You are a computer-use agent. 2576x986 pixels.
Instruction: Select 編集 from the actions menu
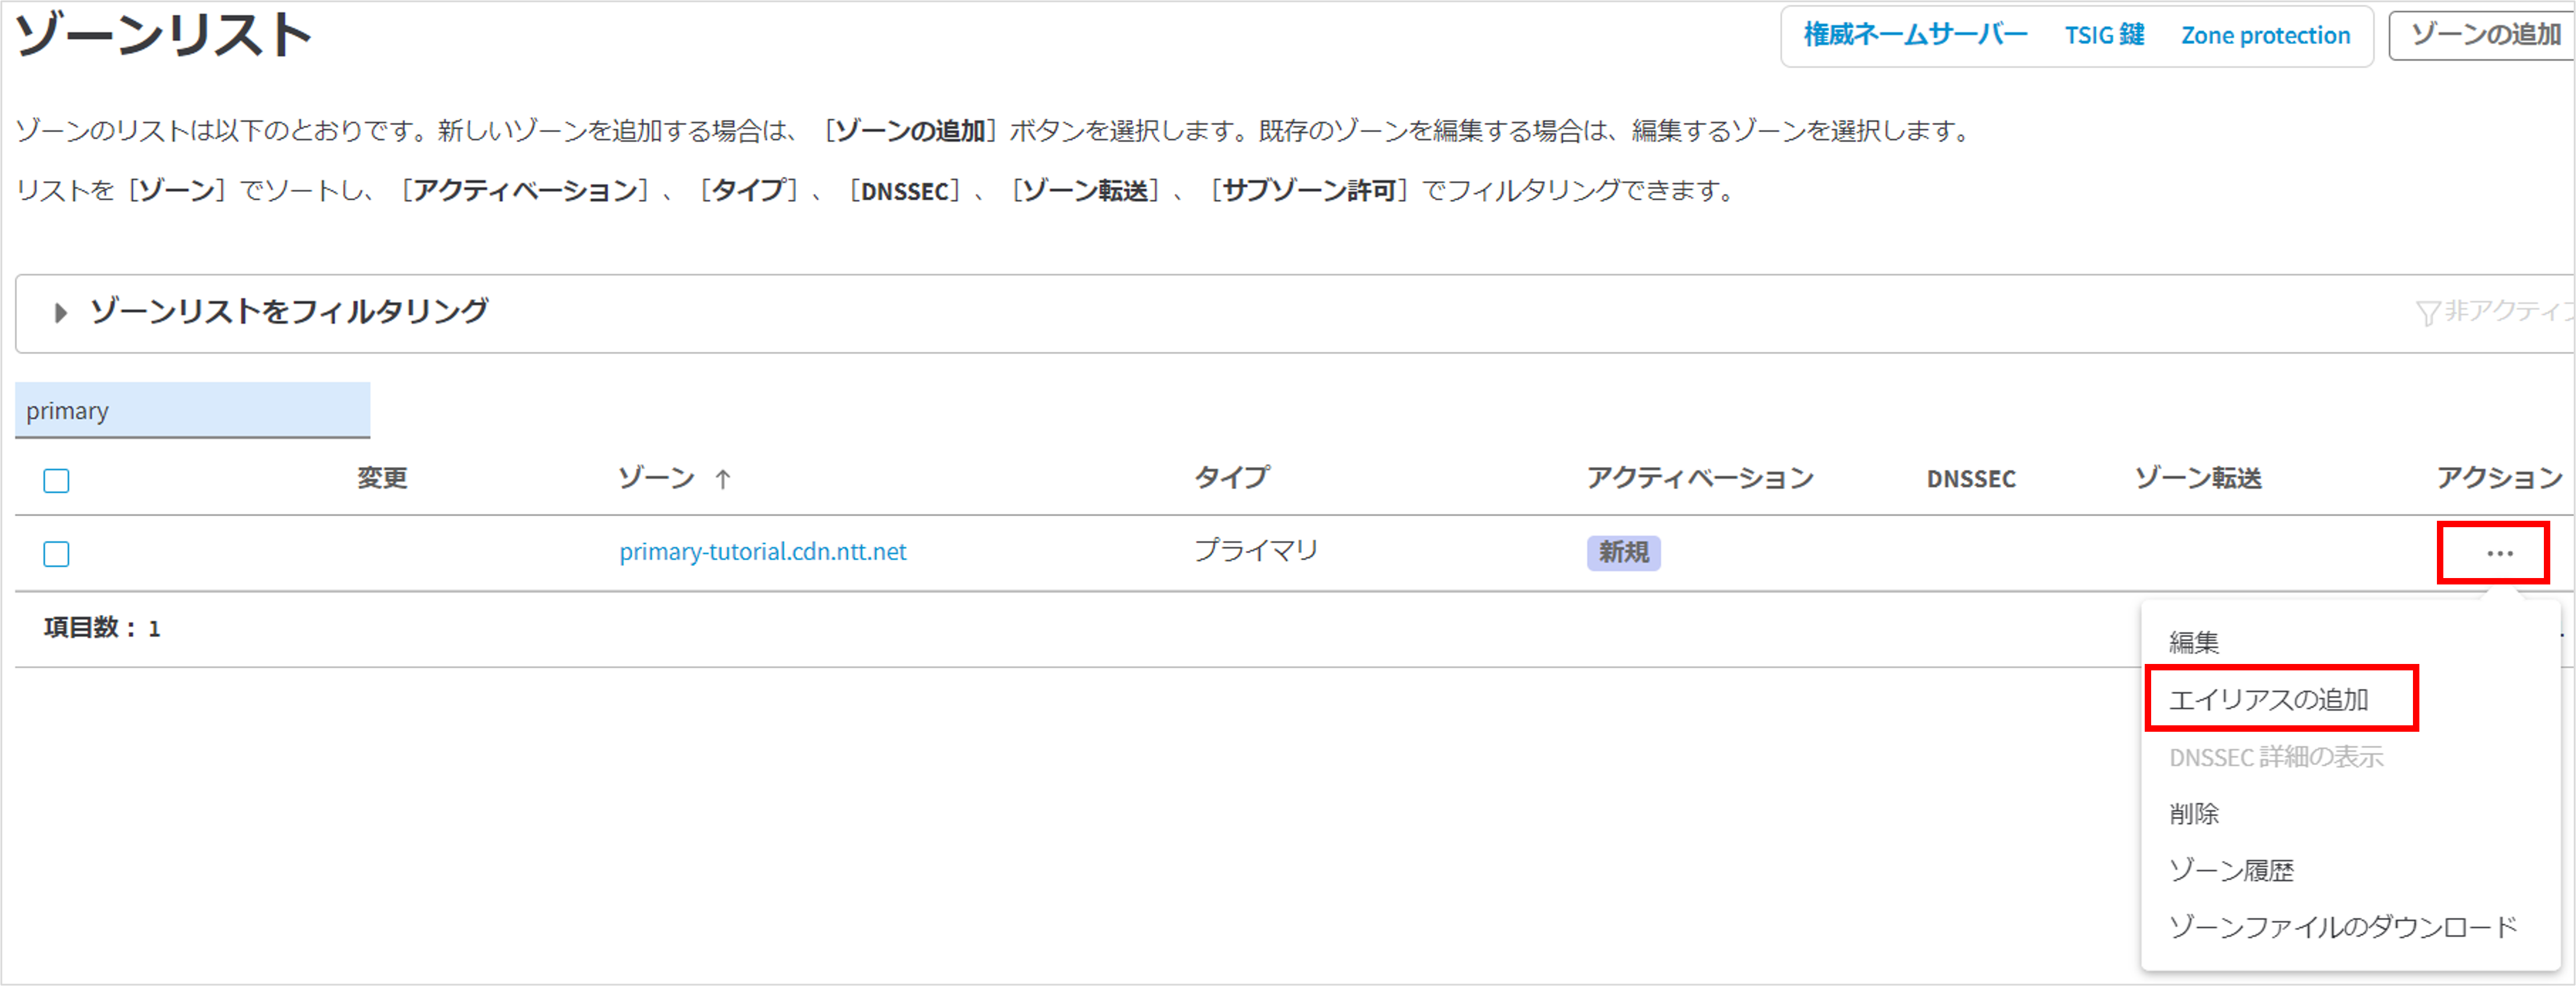(2194, 642)
